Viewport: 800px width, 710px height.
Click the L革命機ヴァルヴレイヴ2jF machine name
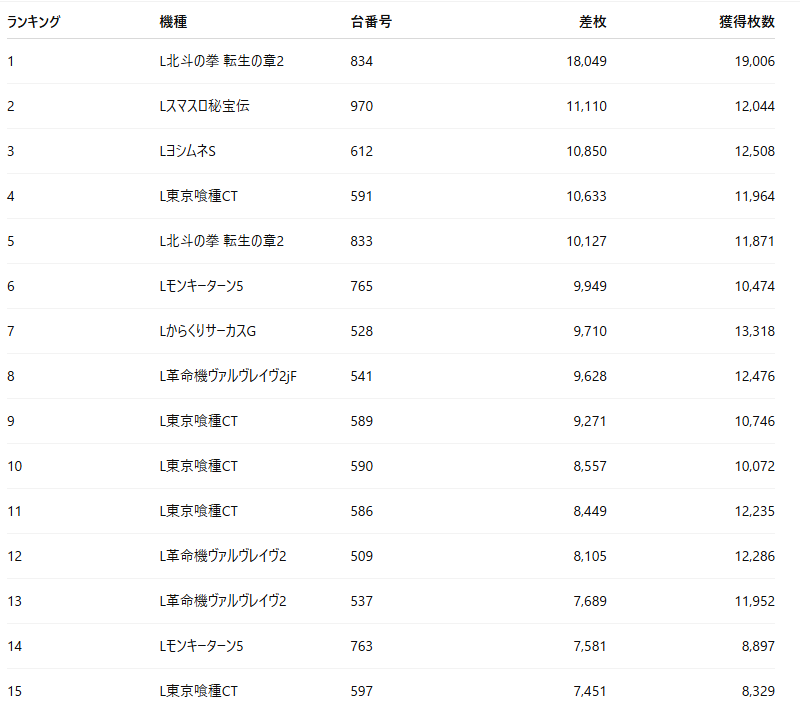click(x=228, y=376)
